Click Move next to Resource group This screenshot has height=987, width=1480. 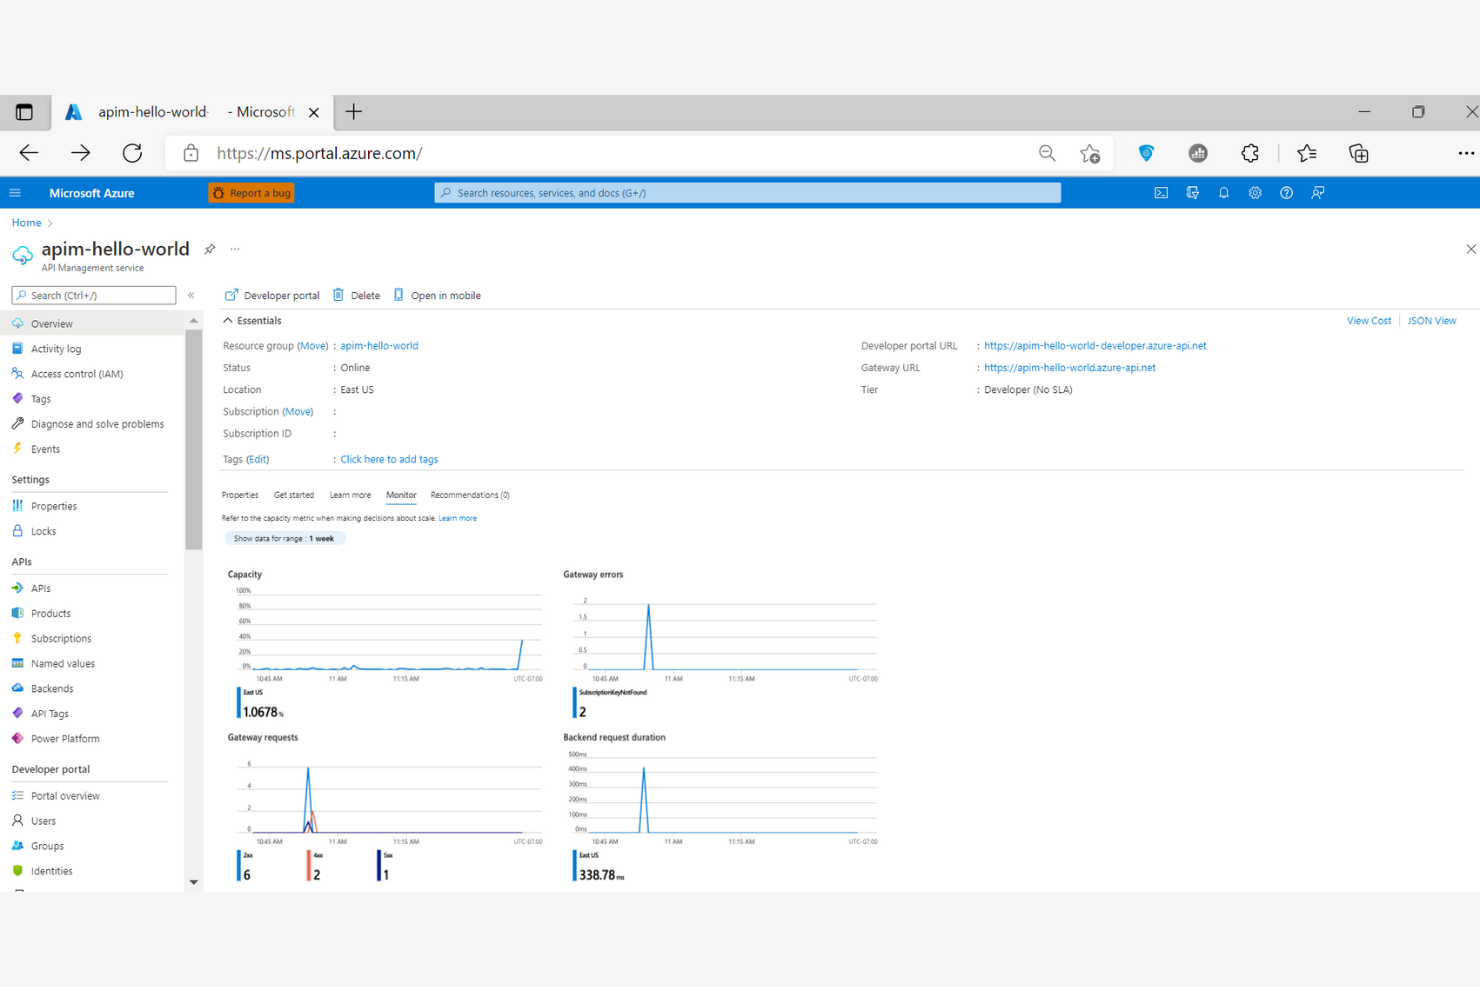[313, 346]
